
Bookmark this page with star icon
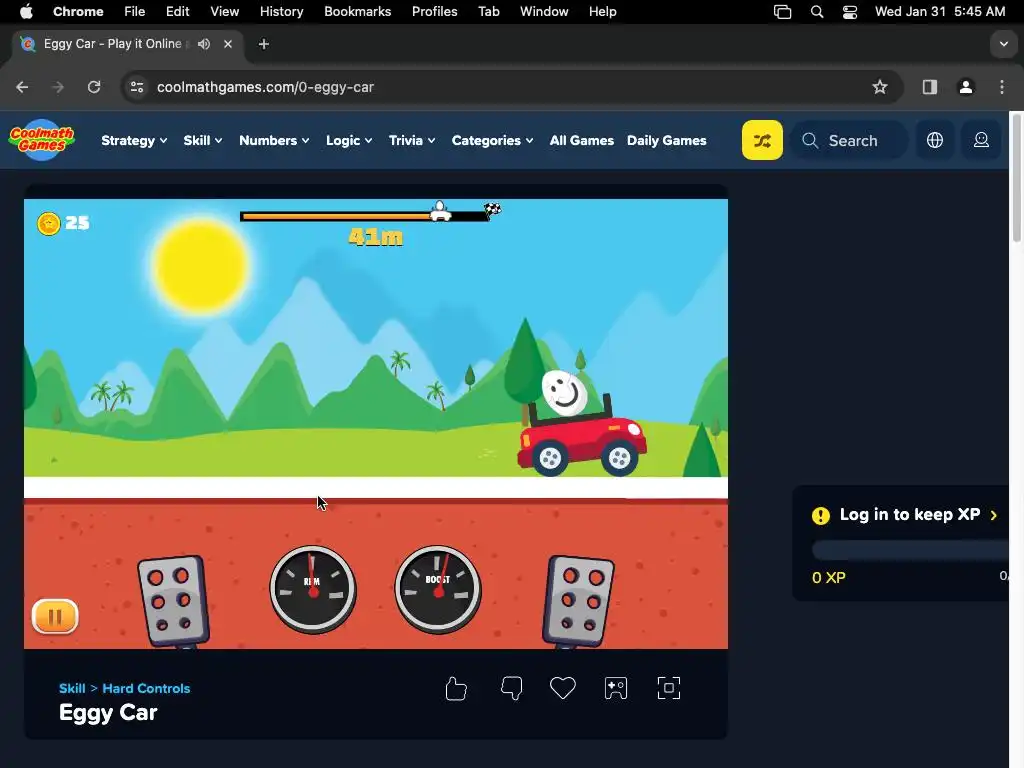(x=880, y=87)
